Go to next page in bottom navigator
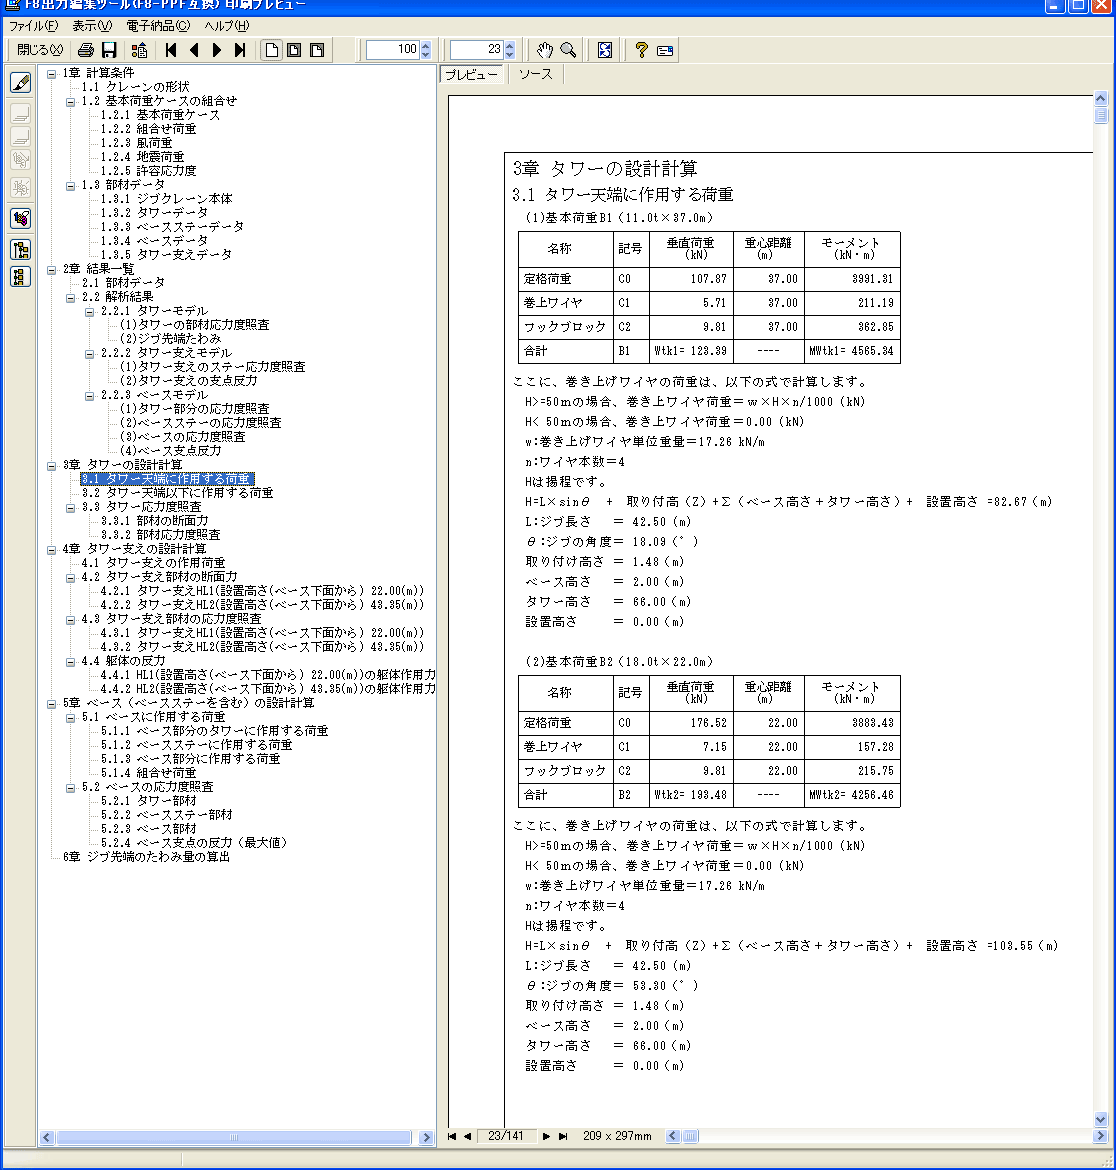This screenshot has width=1116, height=1170. (546, 1136)
